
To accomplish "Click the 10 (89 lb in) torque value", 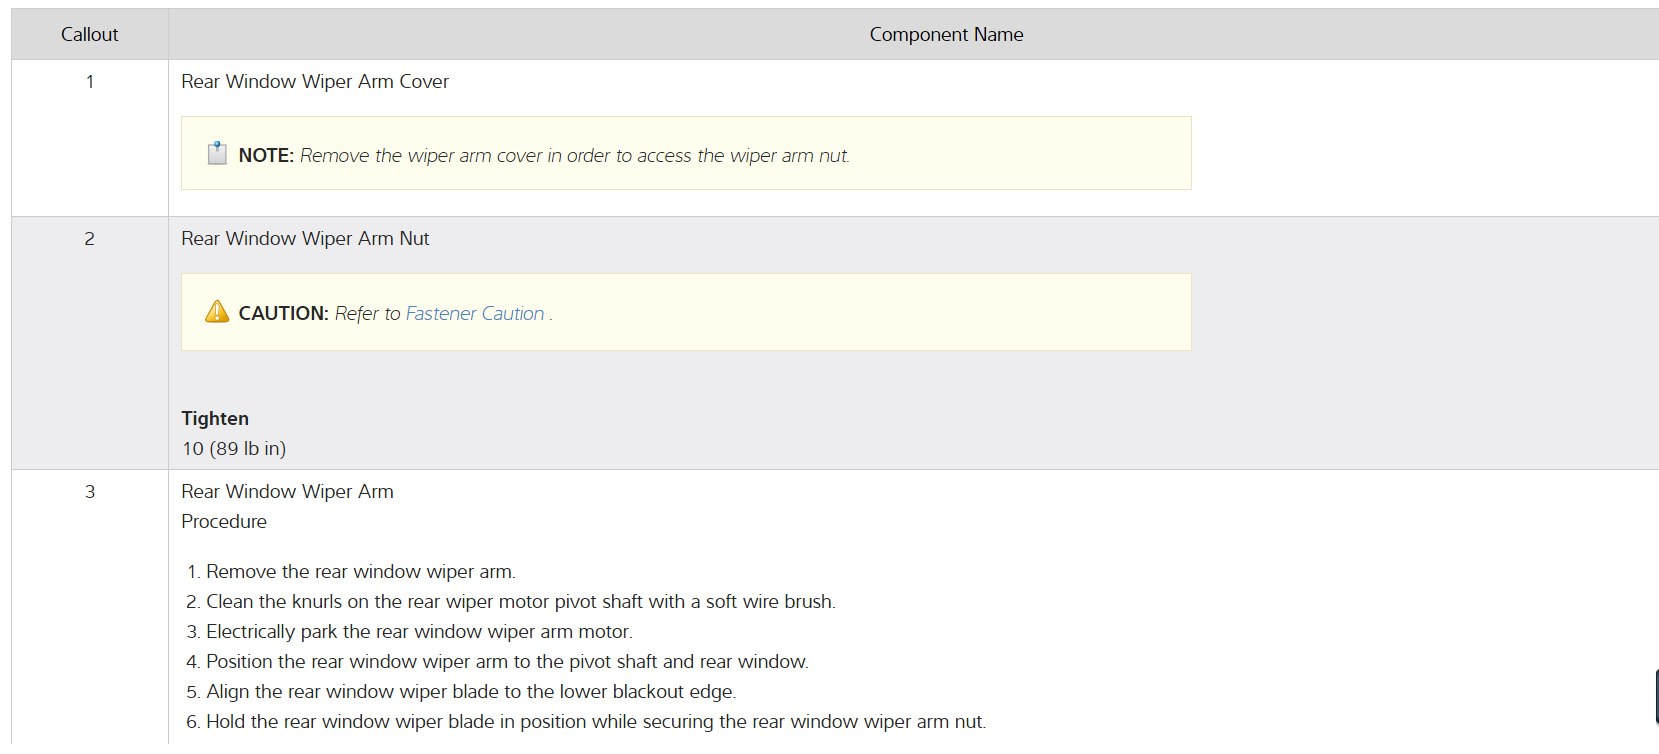I will [234, 449].
